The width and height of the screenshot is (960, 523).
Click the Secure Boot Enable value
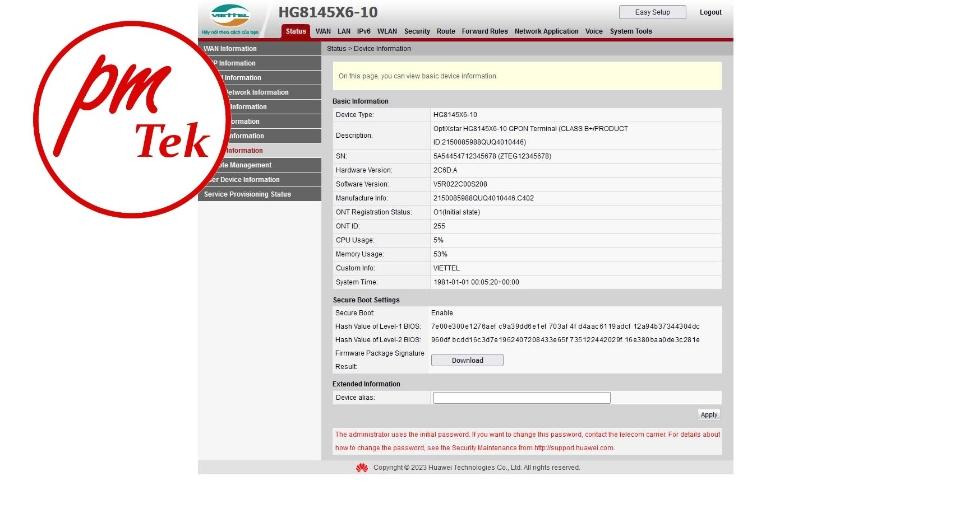click(x=442, y=312)
